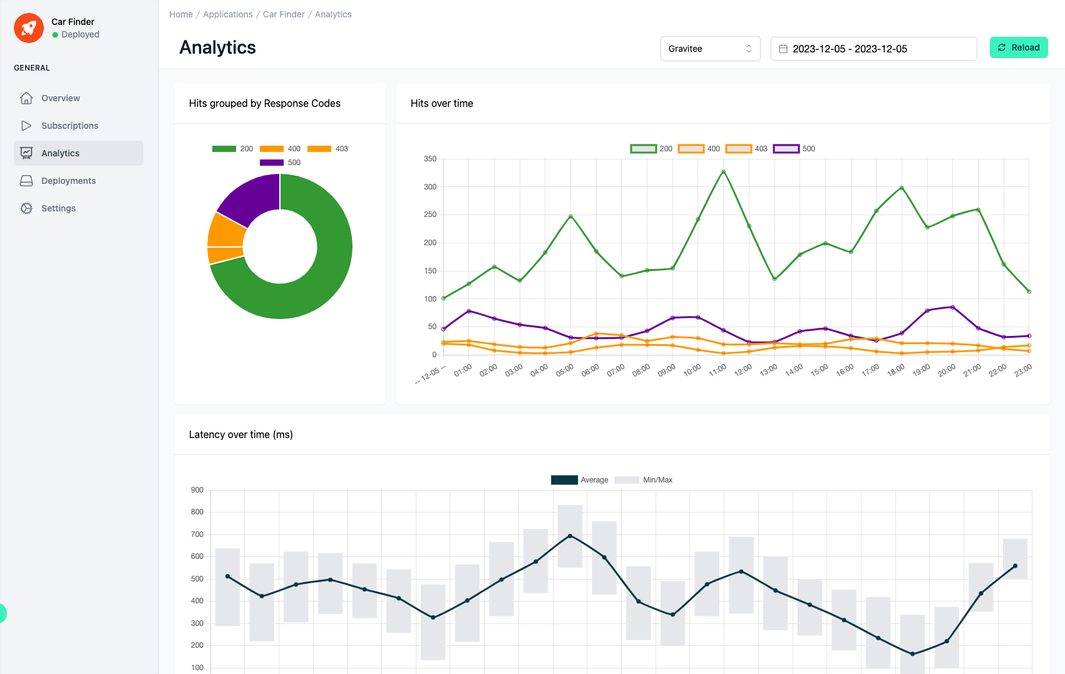Click the stepper arrows on the Gravitee selector
The width and height of the screenshot is (1065, 674).
747,47
